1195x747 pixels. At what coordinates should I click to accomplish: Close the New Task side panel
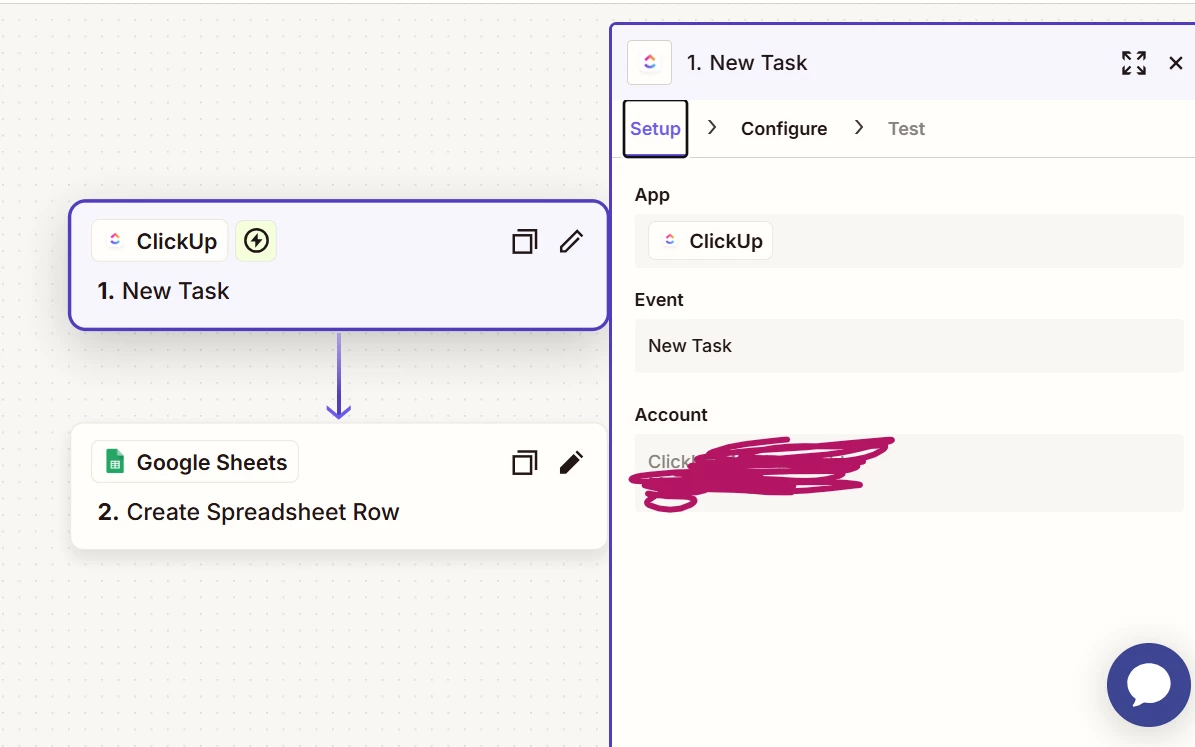point(1176,63)
